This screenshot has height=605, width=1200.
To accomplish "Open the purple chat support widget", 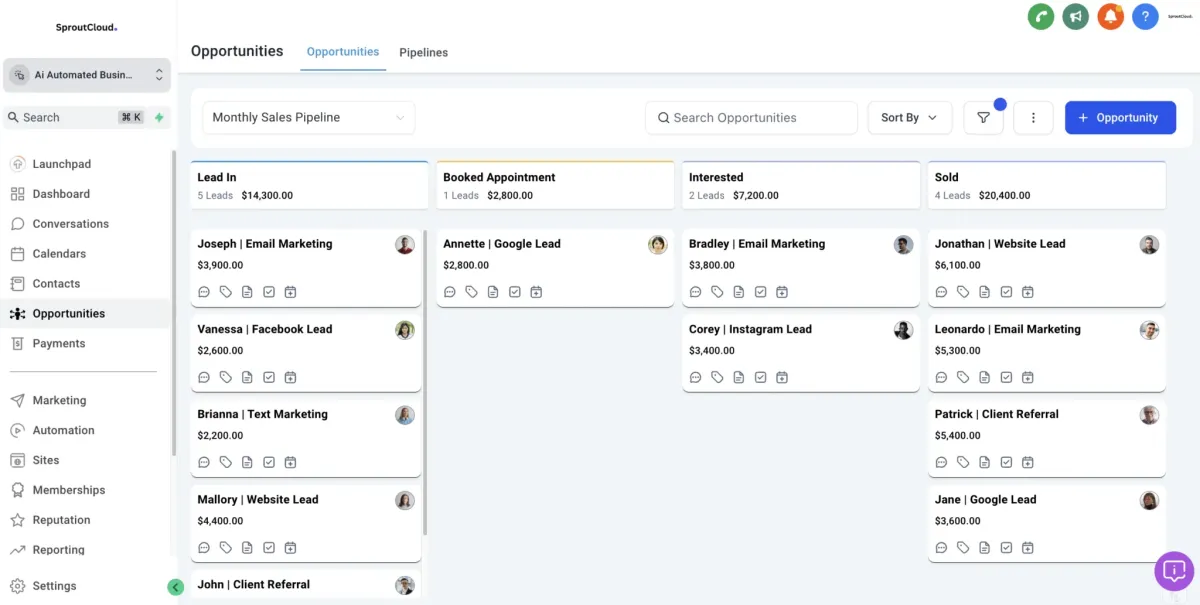I will pos(1174,571).
